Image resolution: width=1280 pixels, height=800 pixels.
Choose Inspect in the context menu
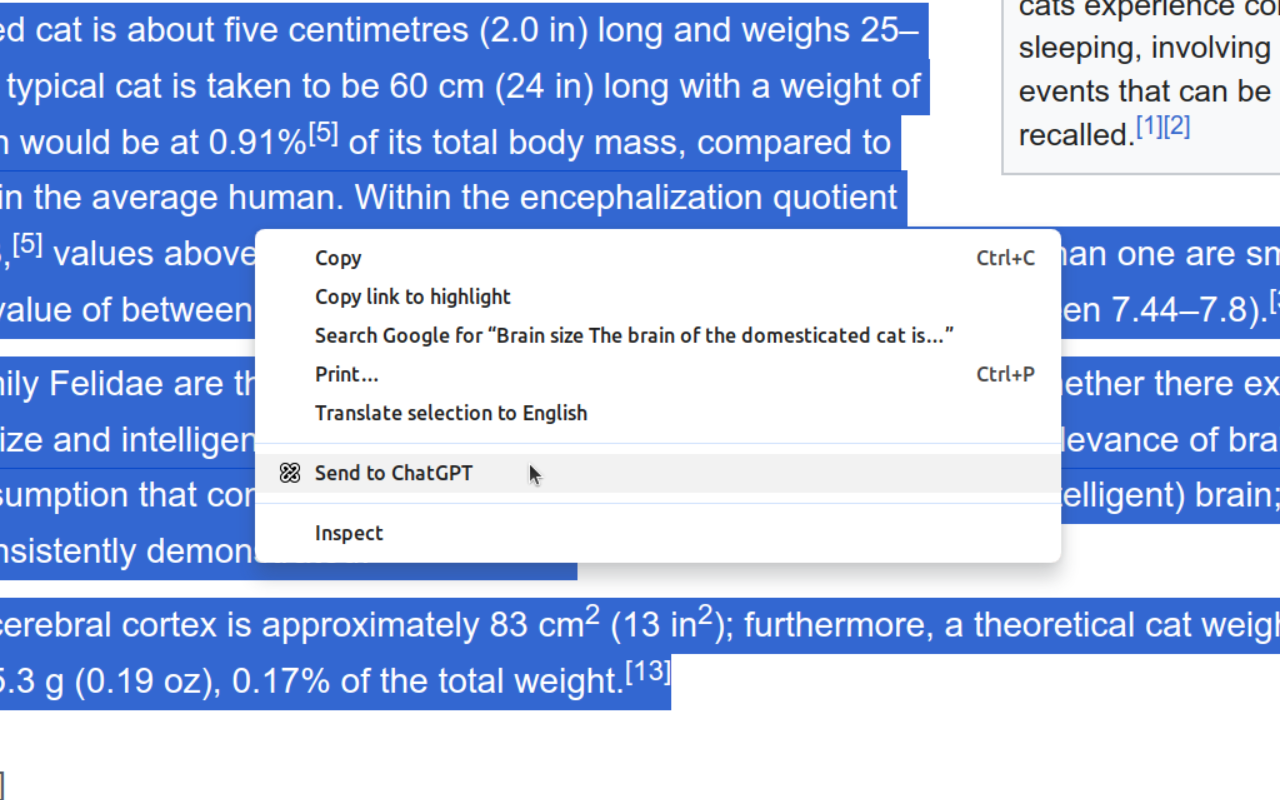[348, 533]
